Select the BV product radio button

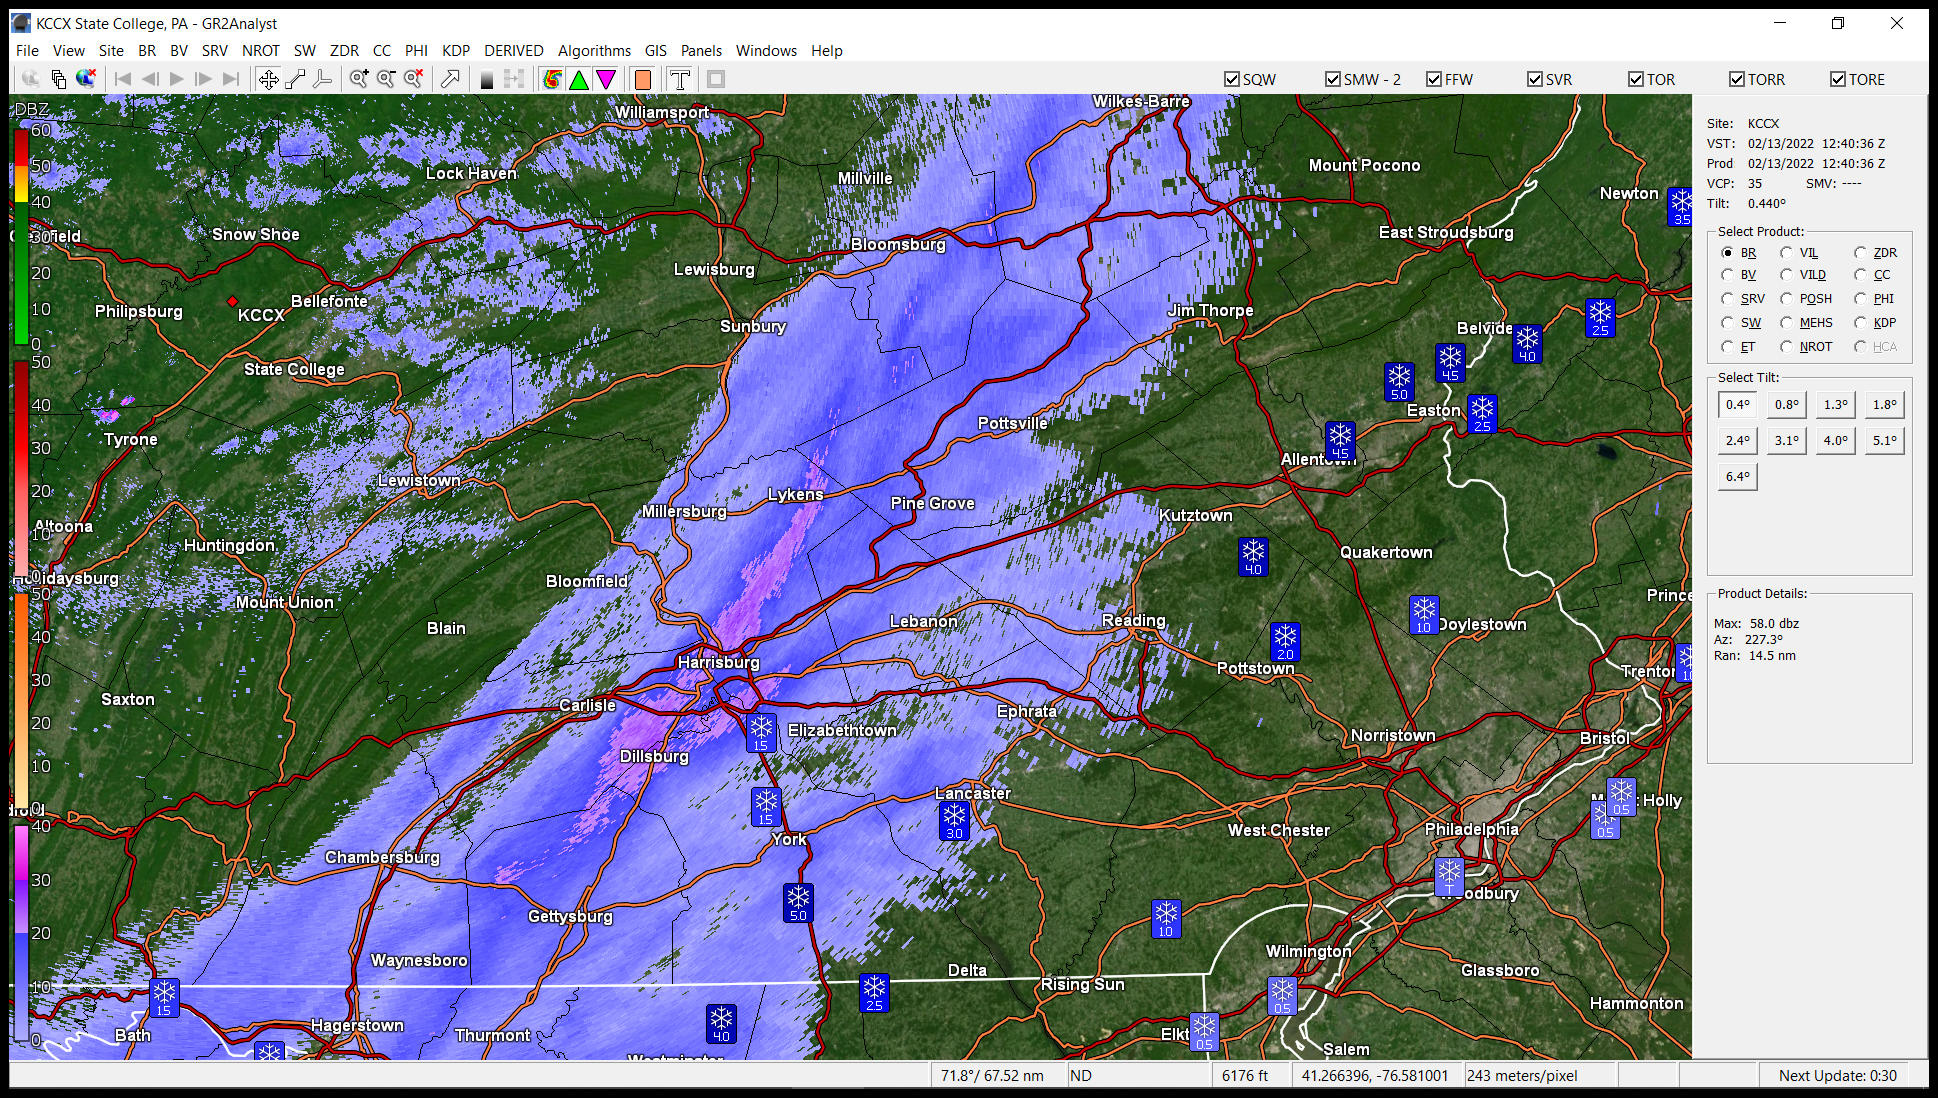pyautogui.click(x=1727, y=275)
